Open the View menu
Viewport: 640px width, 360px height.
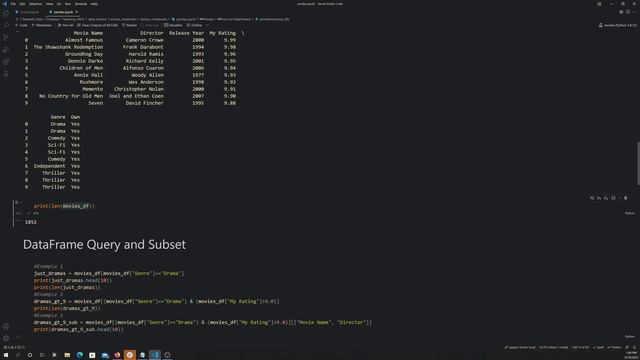point(49,4)
